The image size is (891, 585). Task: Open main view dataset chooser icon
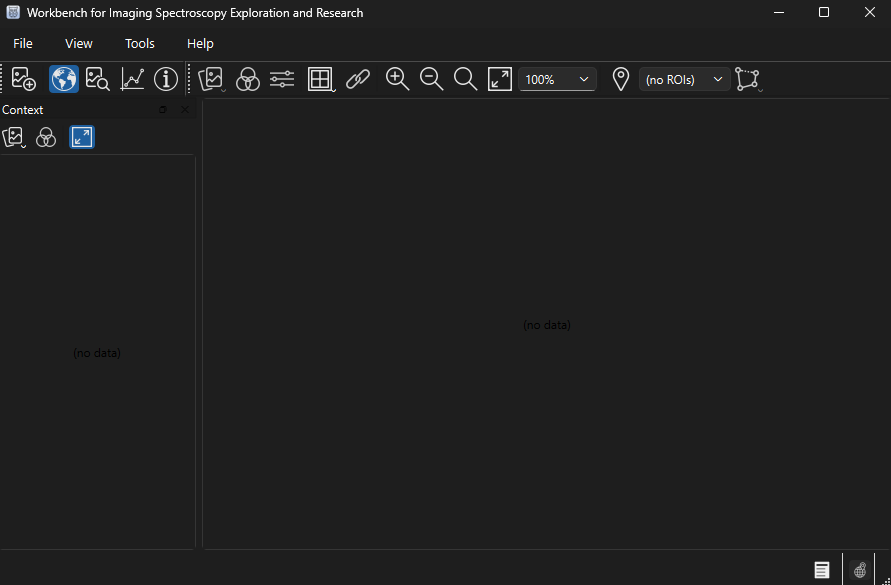pos(211,79)
